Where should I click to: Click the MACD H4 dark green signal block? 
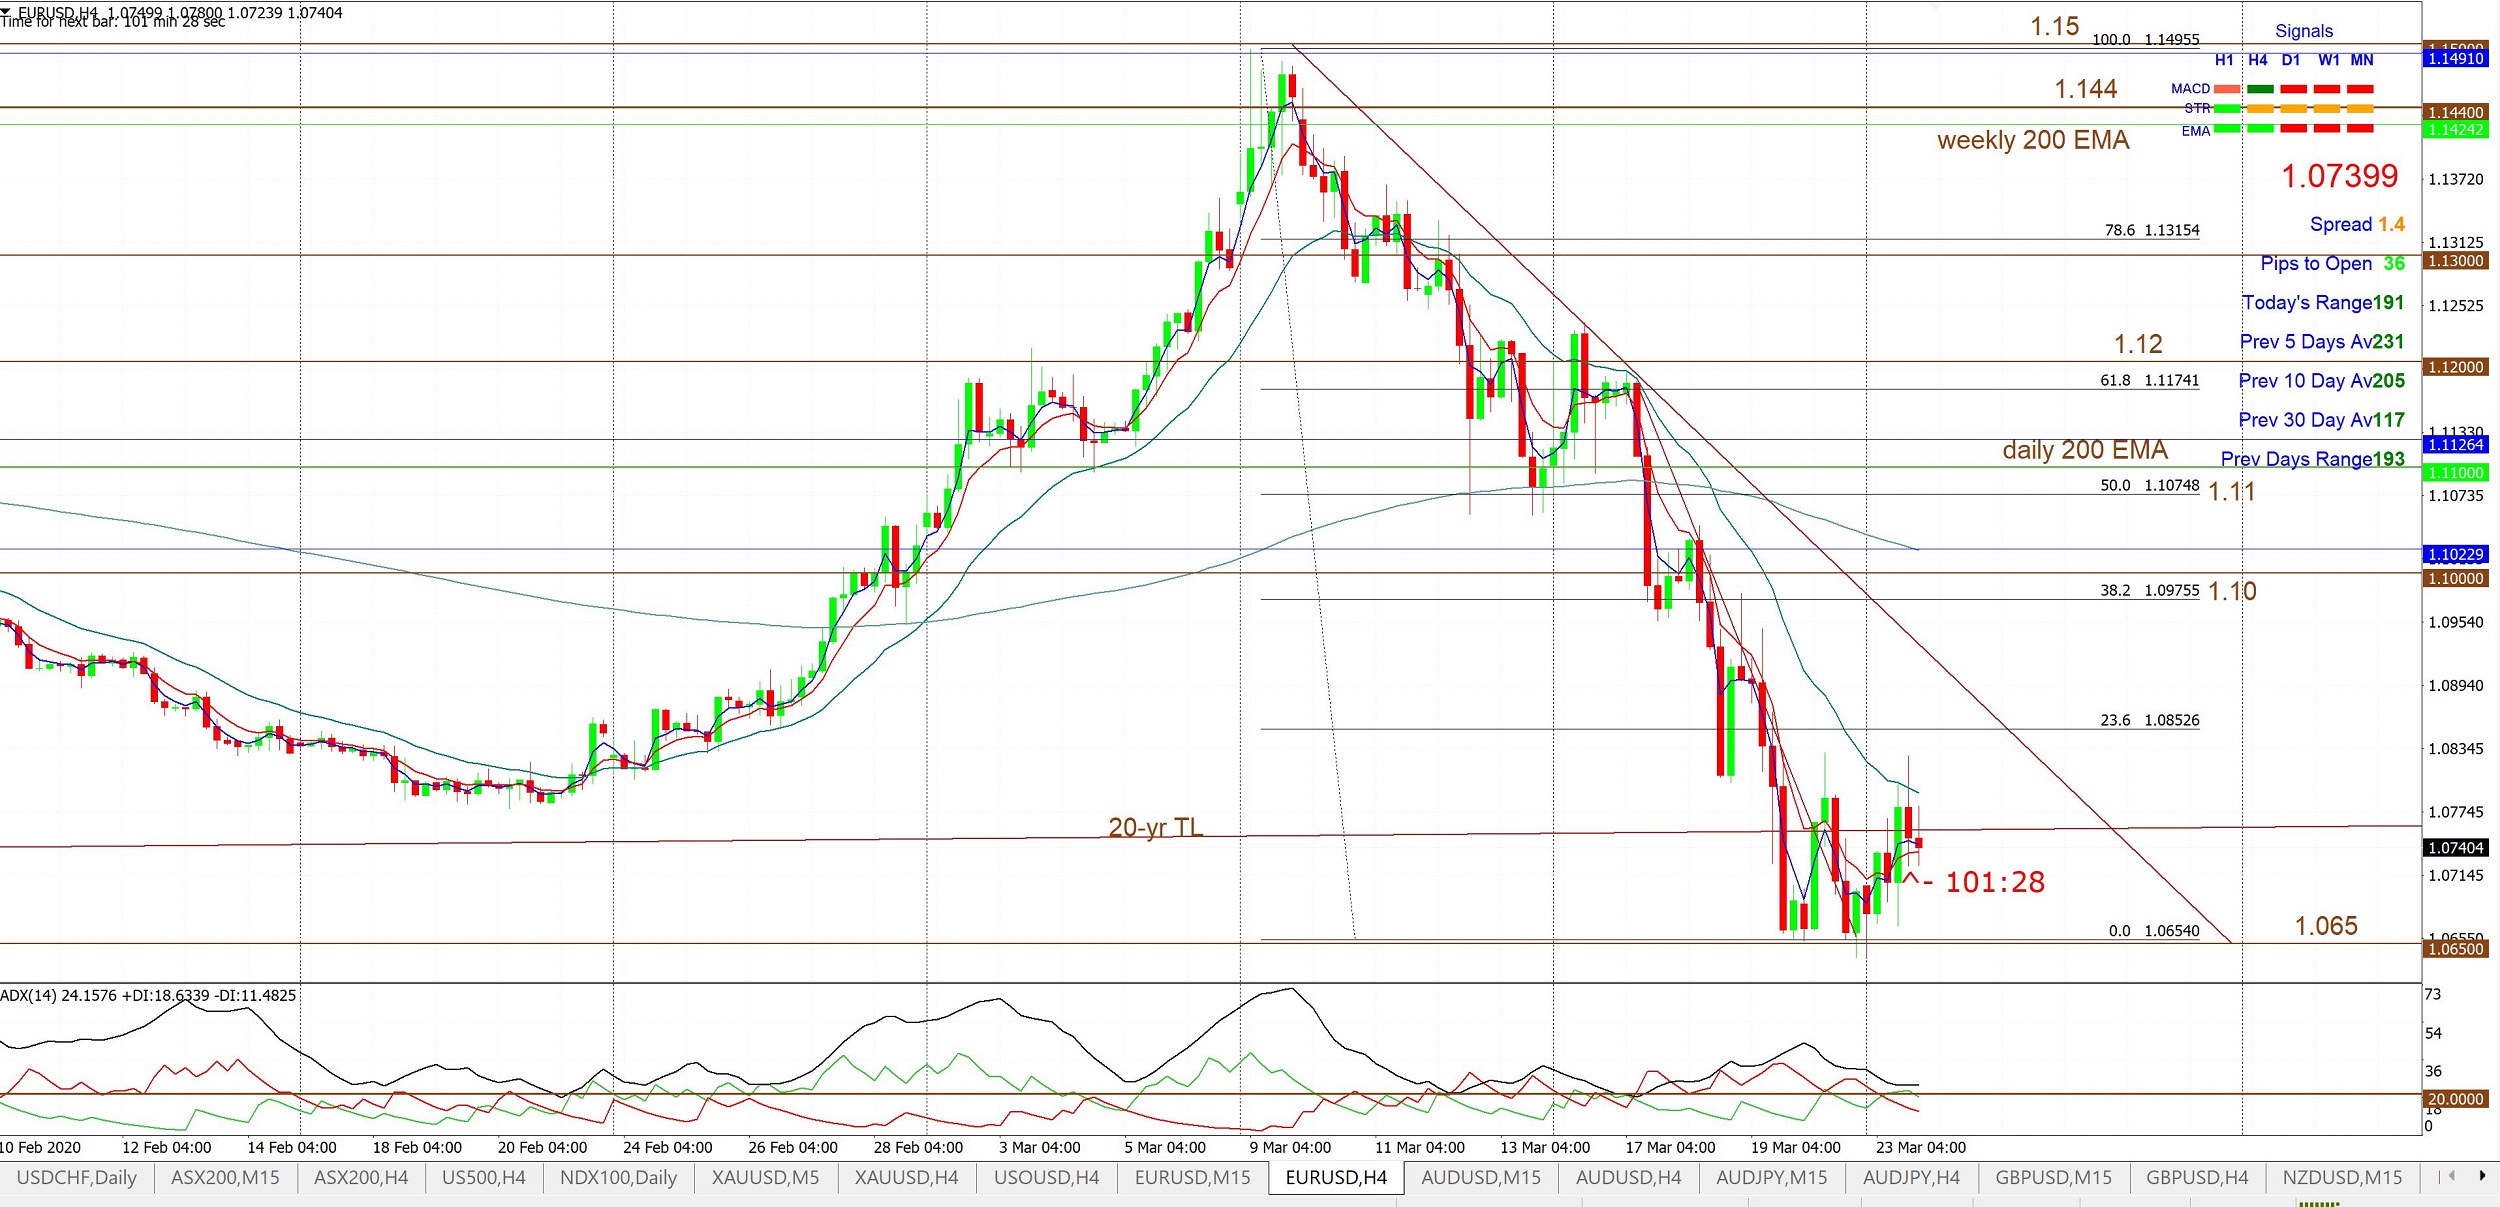2260,89
